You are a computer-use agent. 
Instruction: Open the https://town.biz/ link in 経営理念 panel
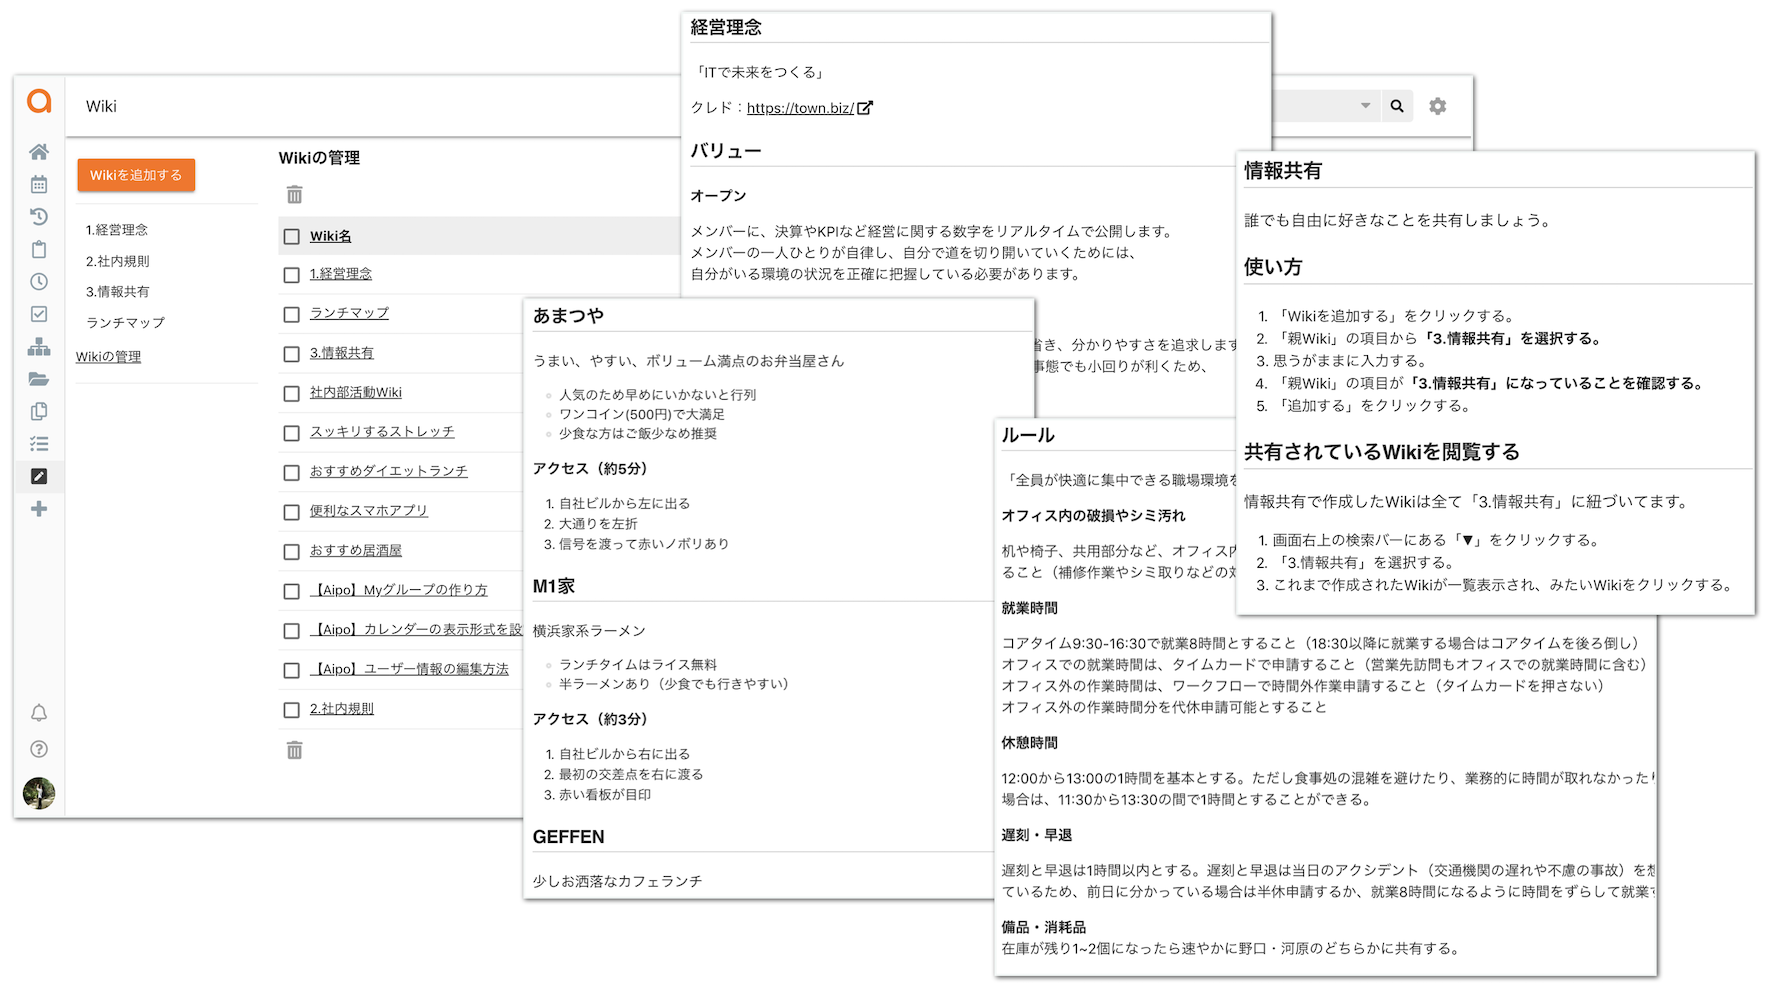(x=800, y=108)
